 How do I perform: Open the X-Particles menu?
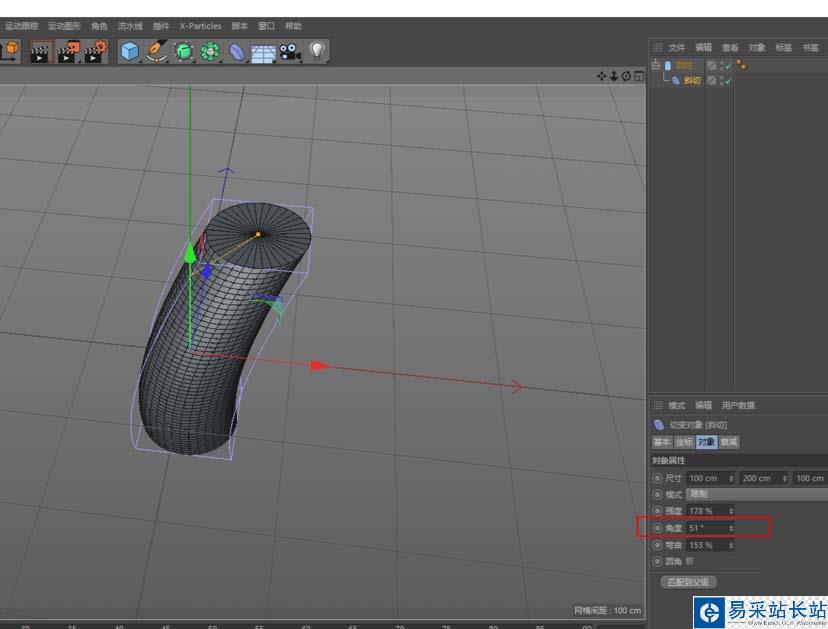pyautogui.click(x=200, y=26)
